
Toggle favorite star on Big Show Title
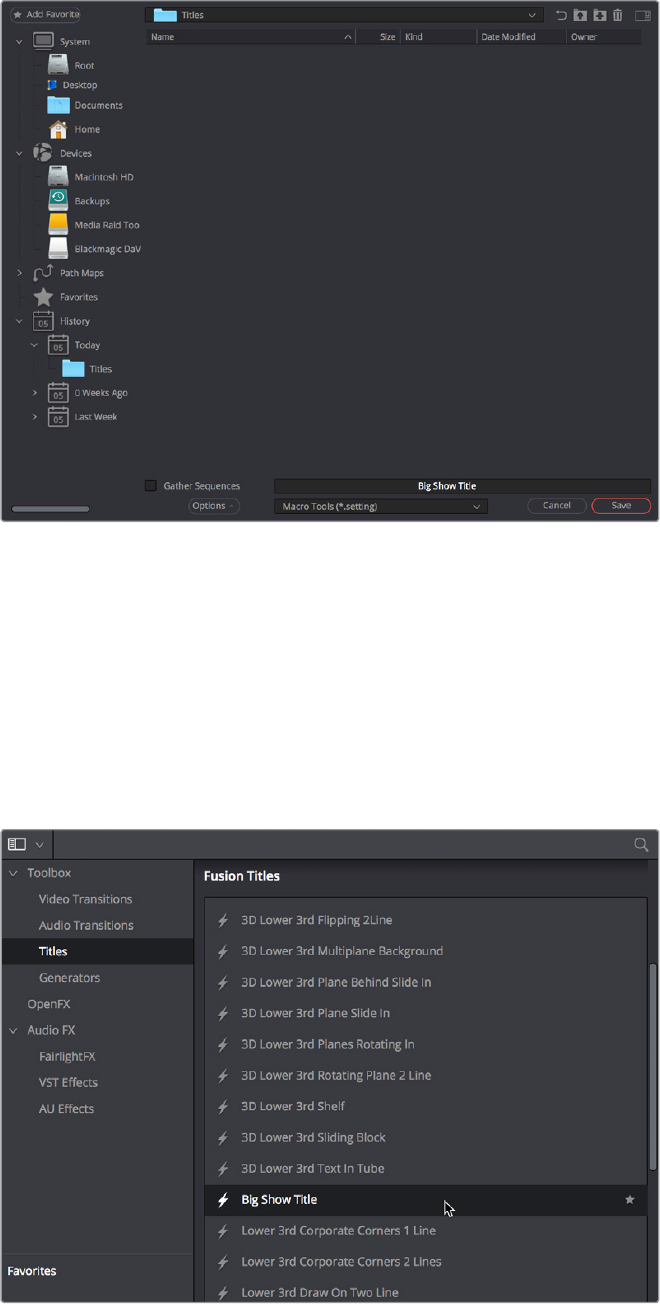pyautogui.click(x=630, y=1199)
